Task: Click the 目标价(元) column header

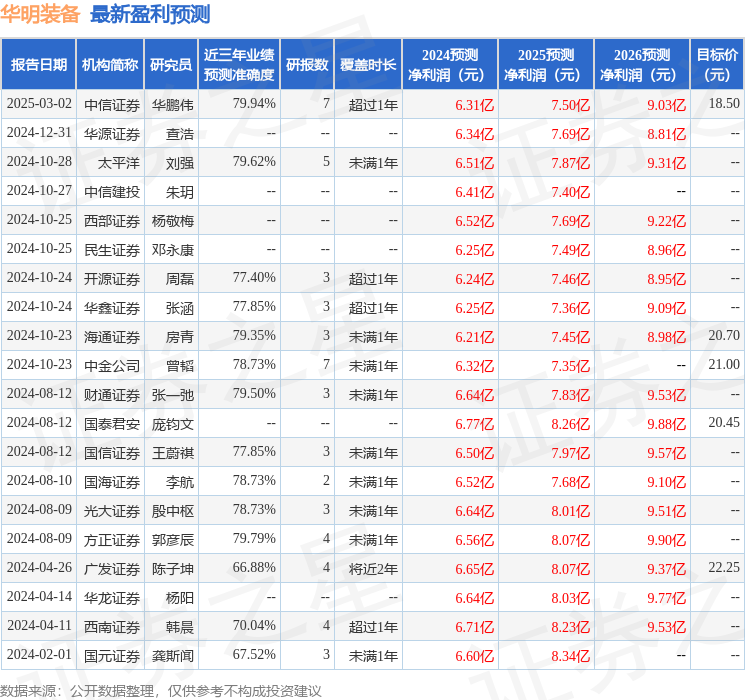Action: tap(717, 64)
